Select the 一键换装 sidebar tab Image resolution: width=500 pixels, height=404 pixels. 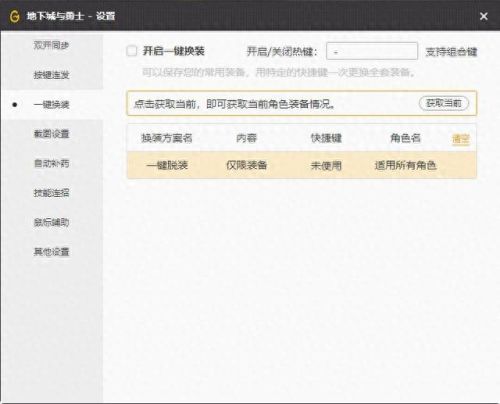click(51, 105)
